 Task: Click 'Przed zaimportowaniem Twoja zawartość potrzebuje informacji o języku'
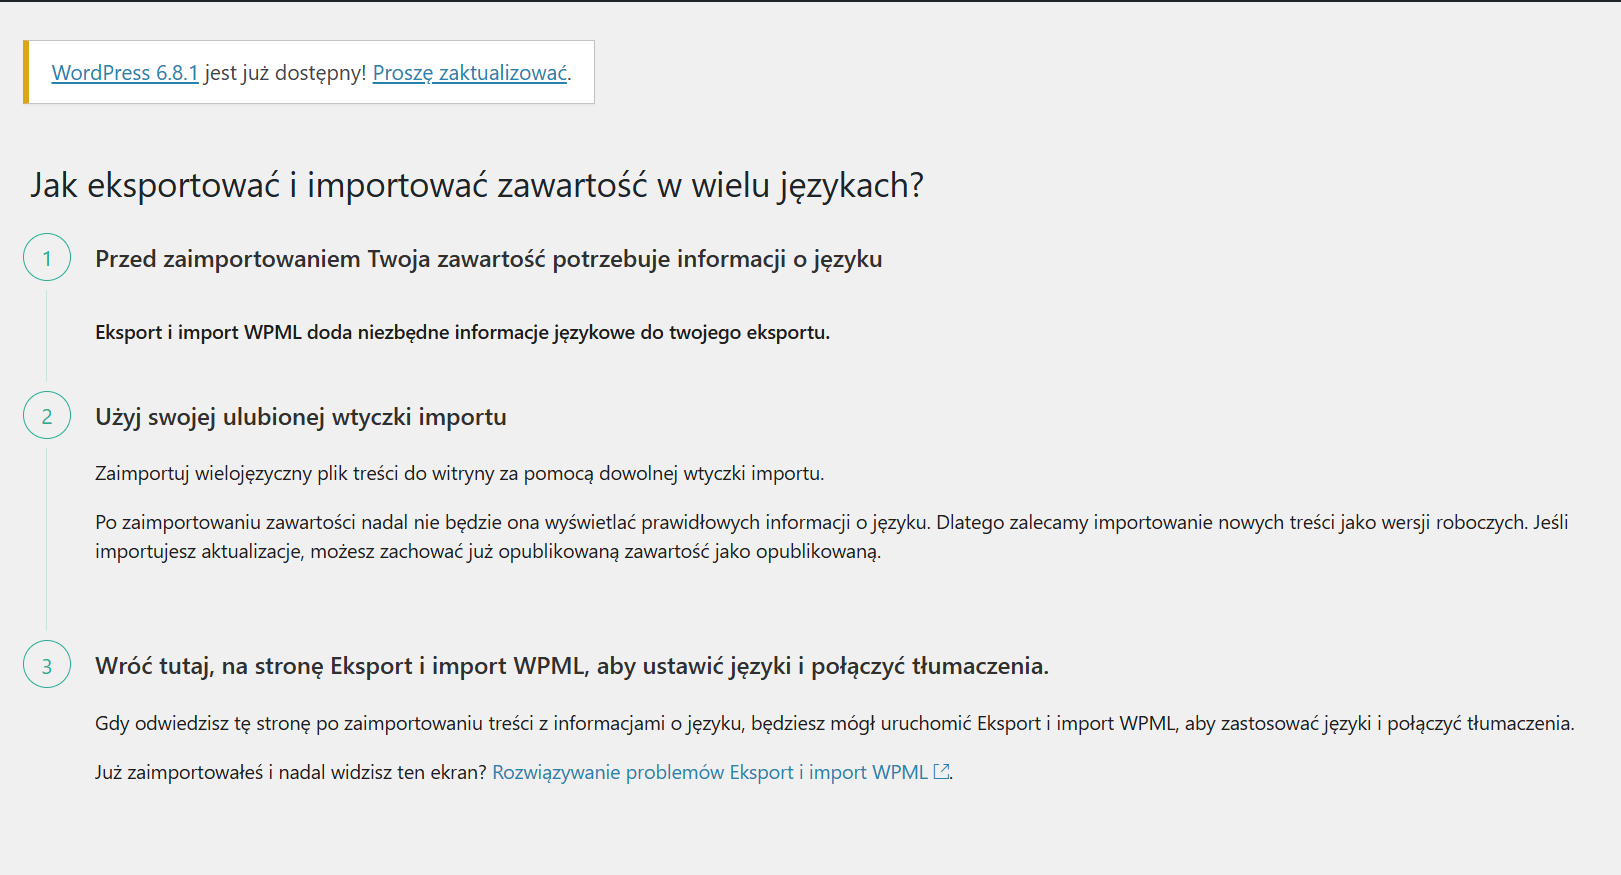(489, 259)
